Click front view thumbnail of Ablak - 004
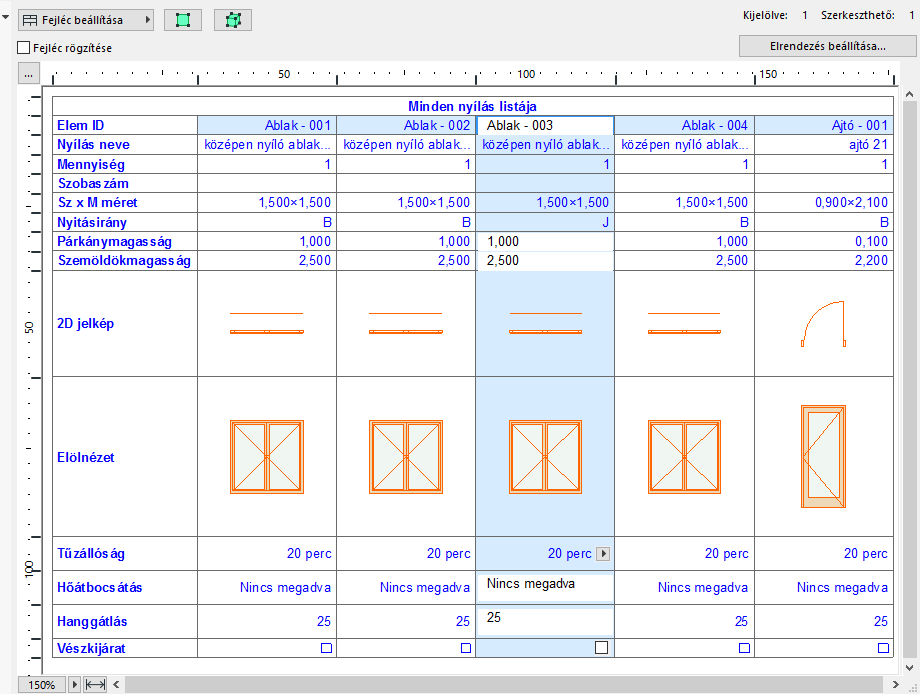Viewport: 920px width, 694px height. [x=684, y=457]
